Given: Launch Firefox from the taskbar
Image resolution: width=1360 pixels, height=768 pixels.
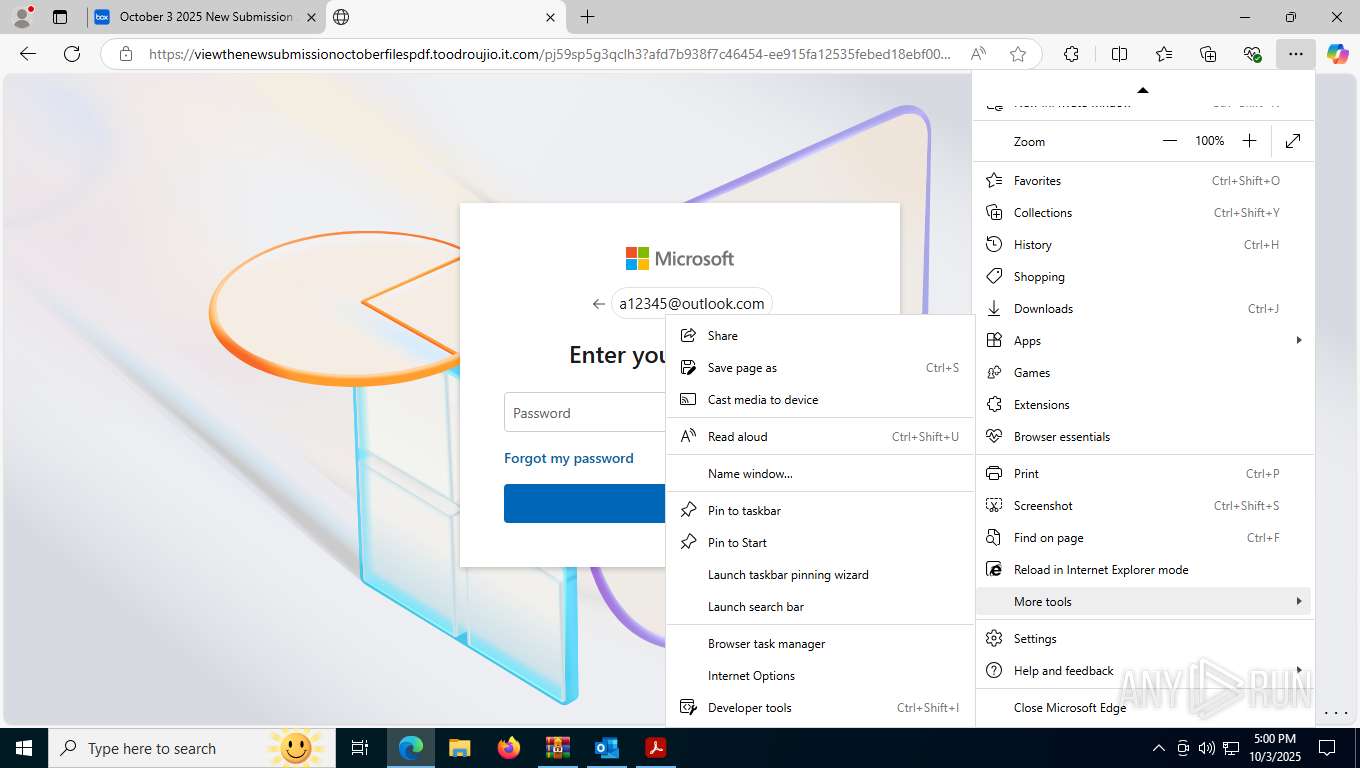Looking at the screenshot, I should pos(508,748).
